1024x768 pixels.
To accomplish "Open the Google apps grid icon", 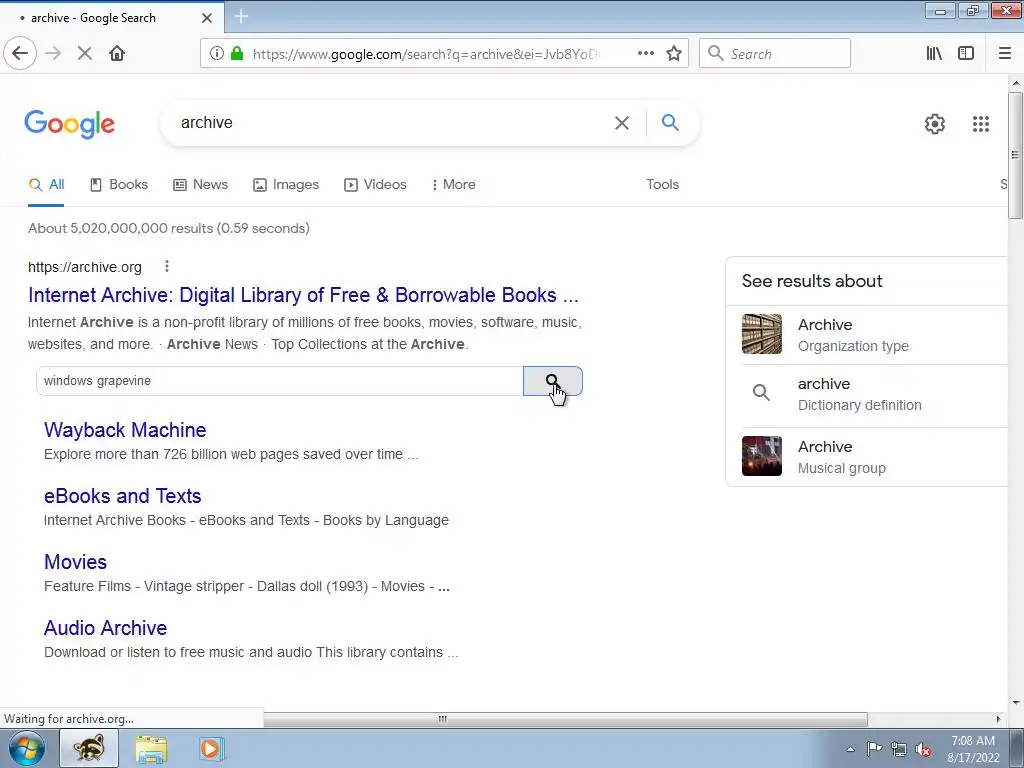I will click(x=980, y=123).
